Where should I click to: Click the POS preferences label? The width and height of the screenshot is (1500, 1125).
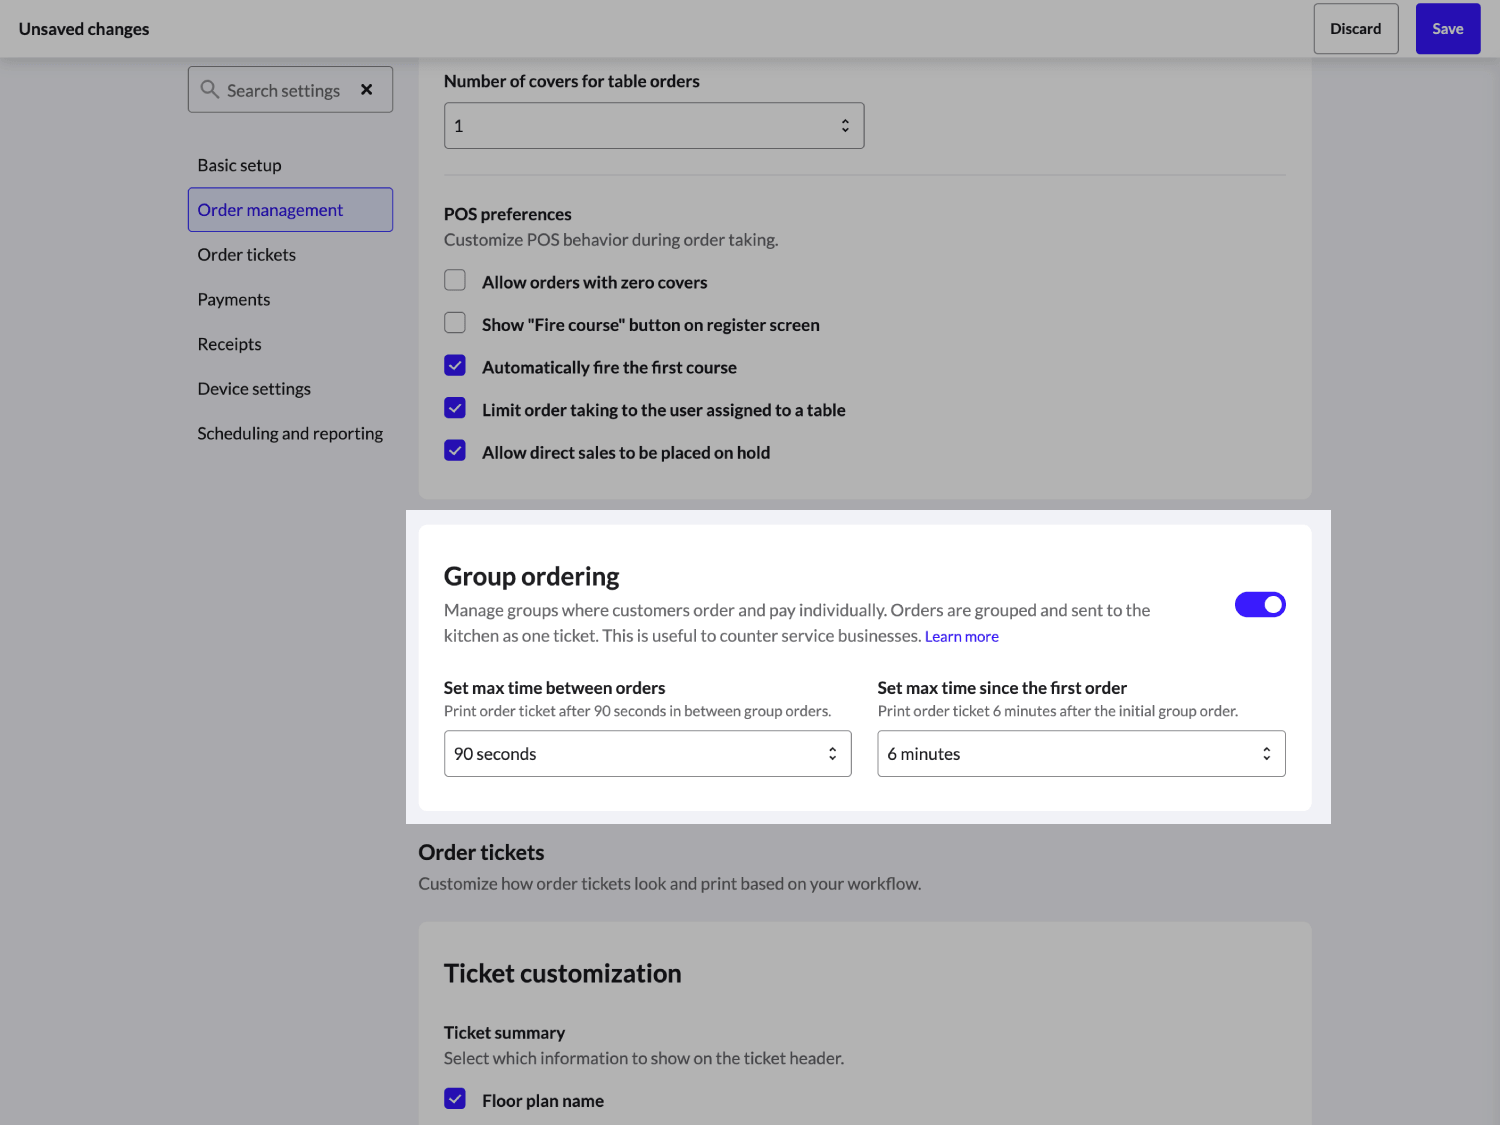[x=508, y=214]
